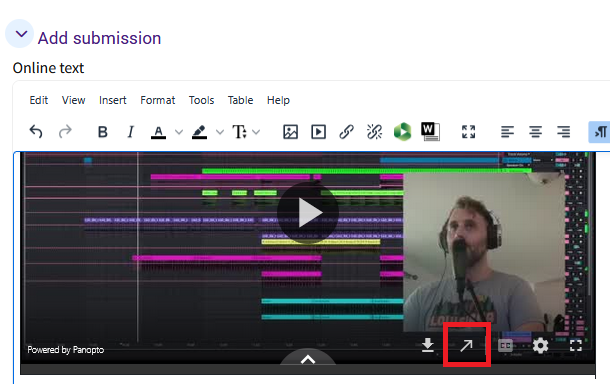Click the Word import icon

(430, 132)
